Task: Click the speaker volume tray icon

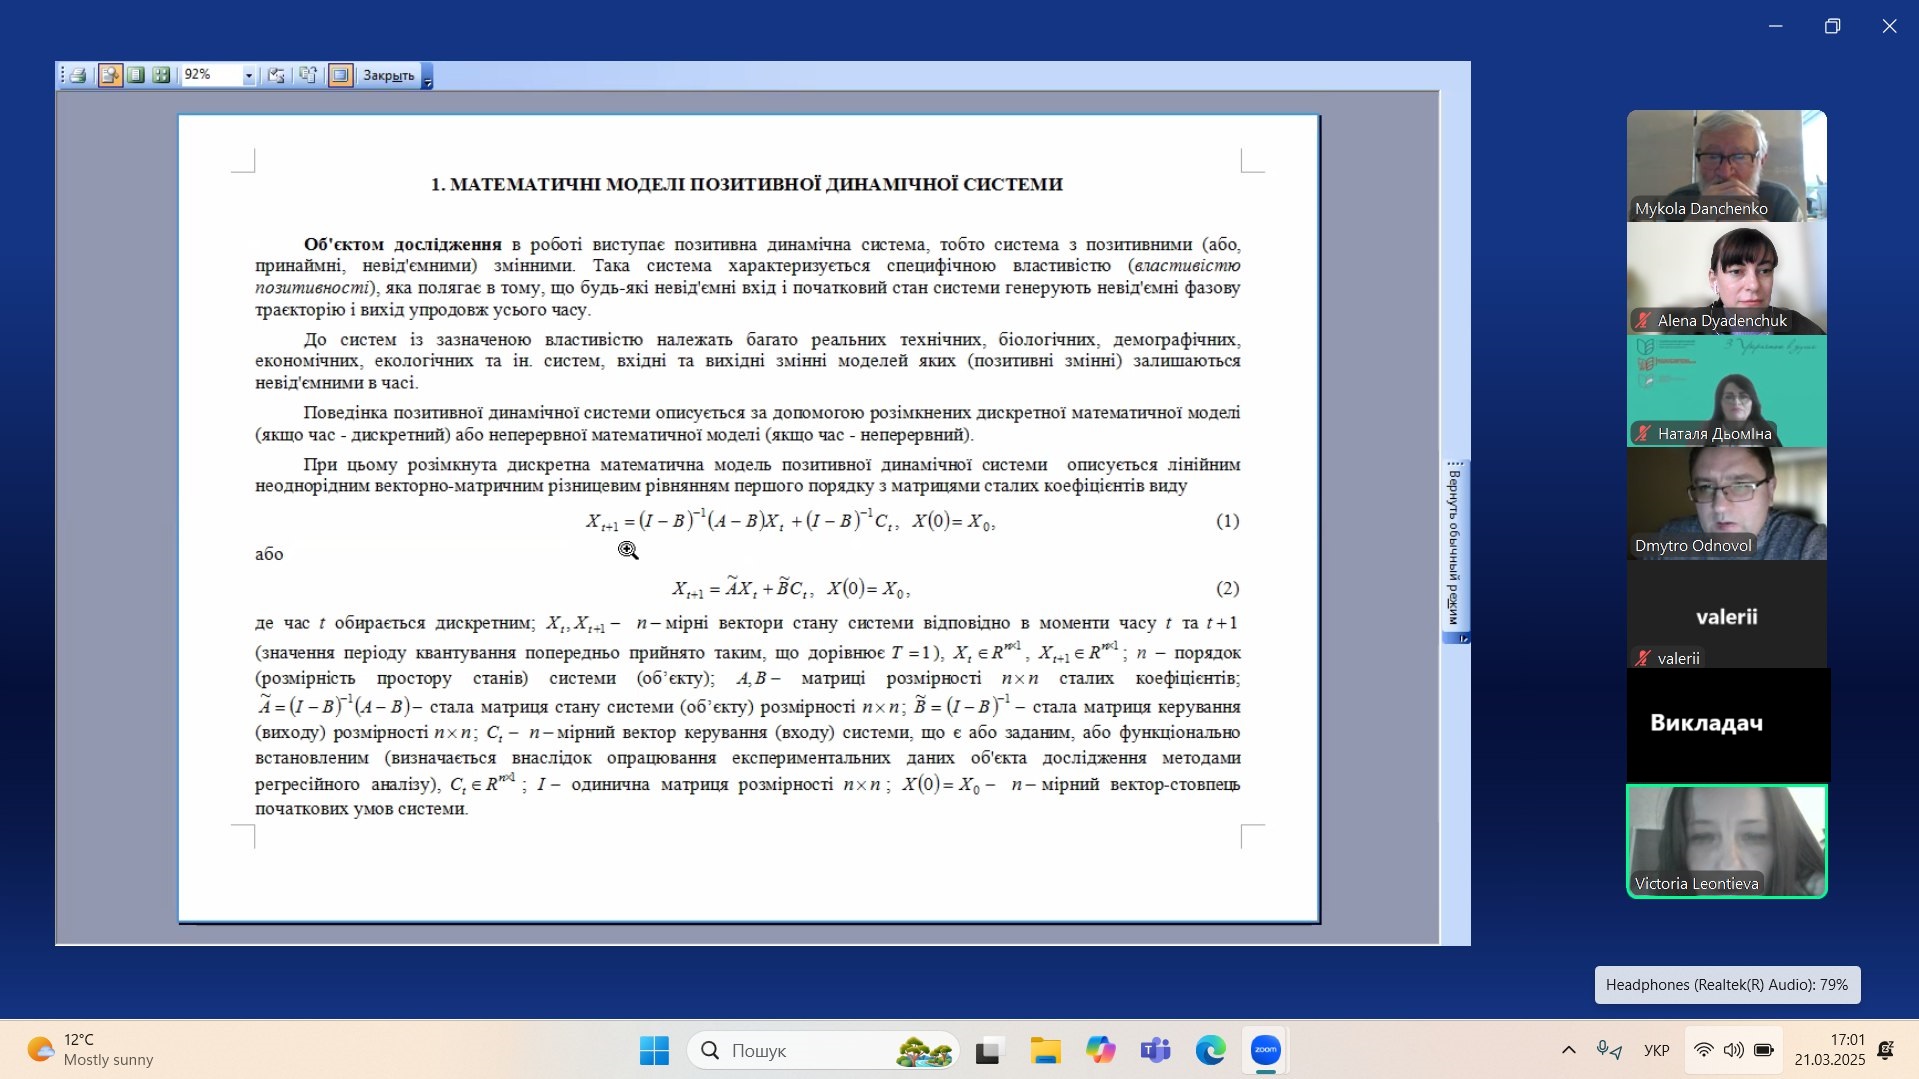Action: coord(1733,1050)
